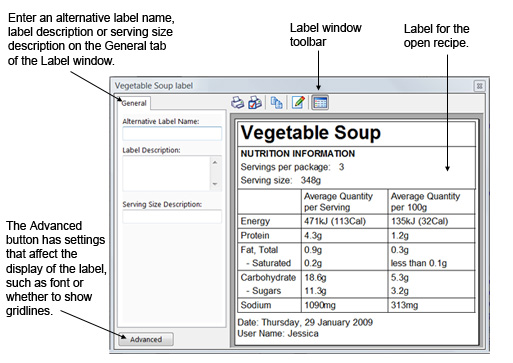Click the 4.3g protein value

pos(313,236)
